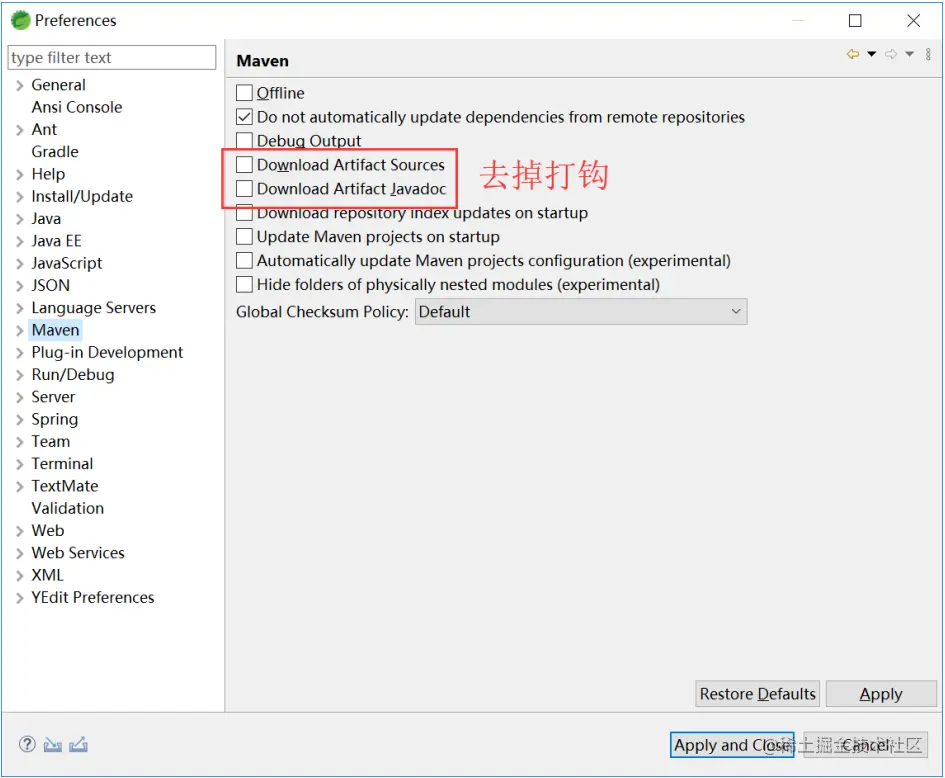Expand the Spring tree node
945x778 pixels.
[20, 419]
